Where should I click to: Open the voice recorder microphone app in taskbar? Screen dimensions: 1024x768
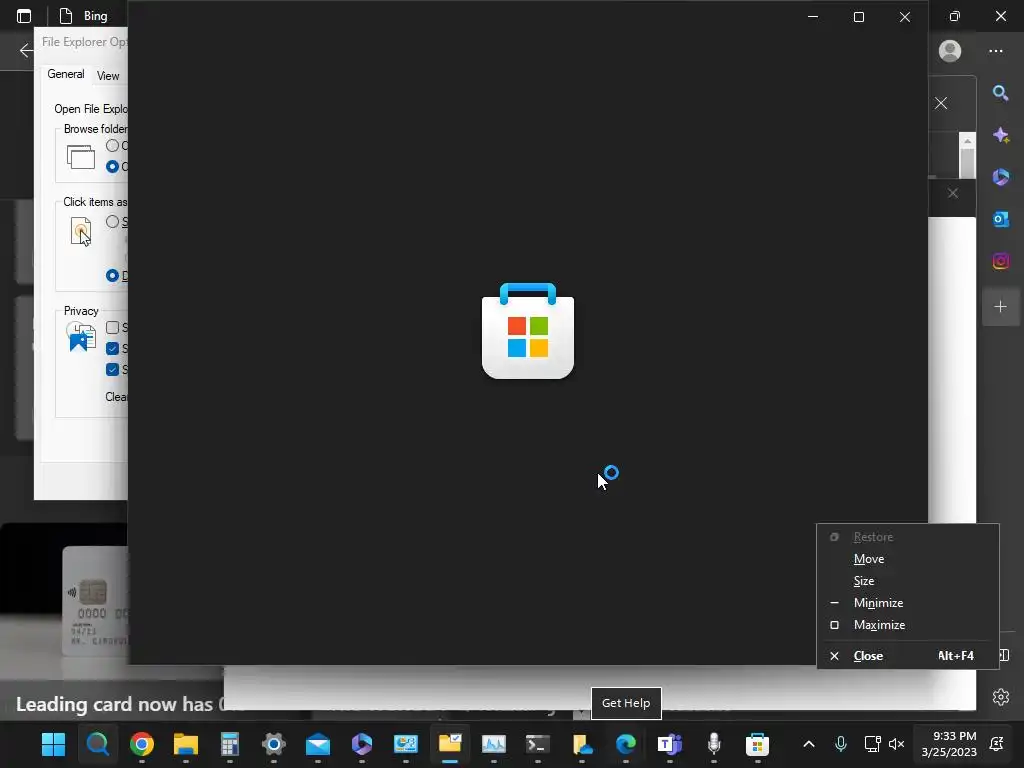[x=714, y=744]
